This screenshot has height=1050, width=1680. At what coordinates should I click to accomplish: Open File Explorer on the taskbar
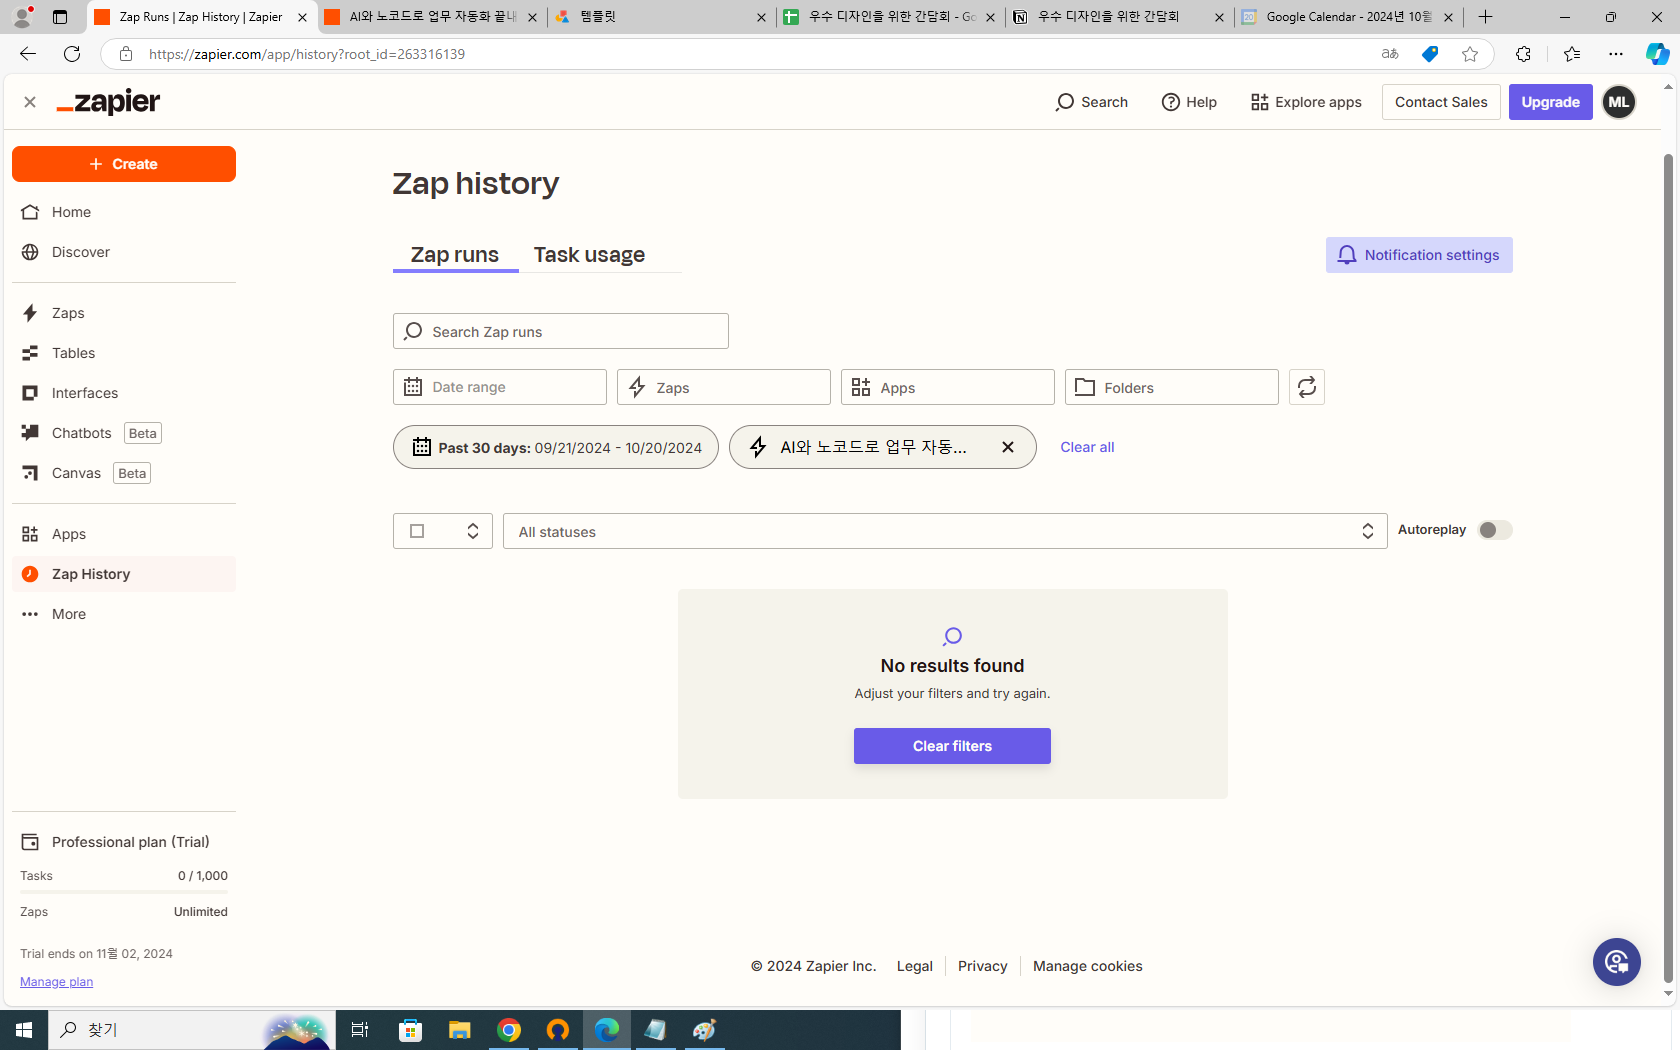point(459,1030)
